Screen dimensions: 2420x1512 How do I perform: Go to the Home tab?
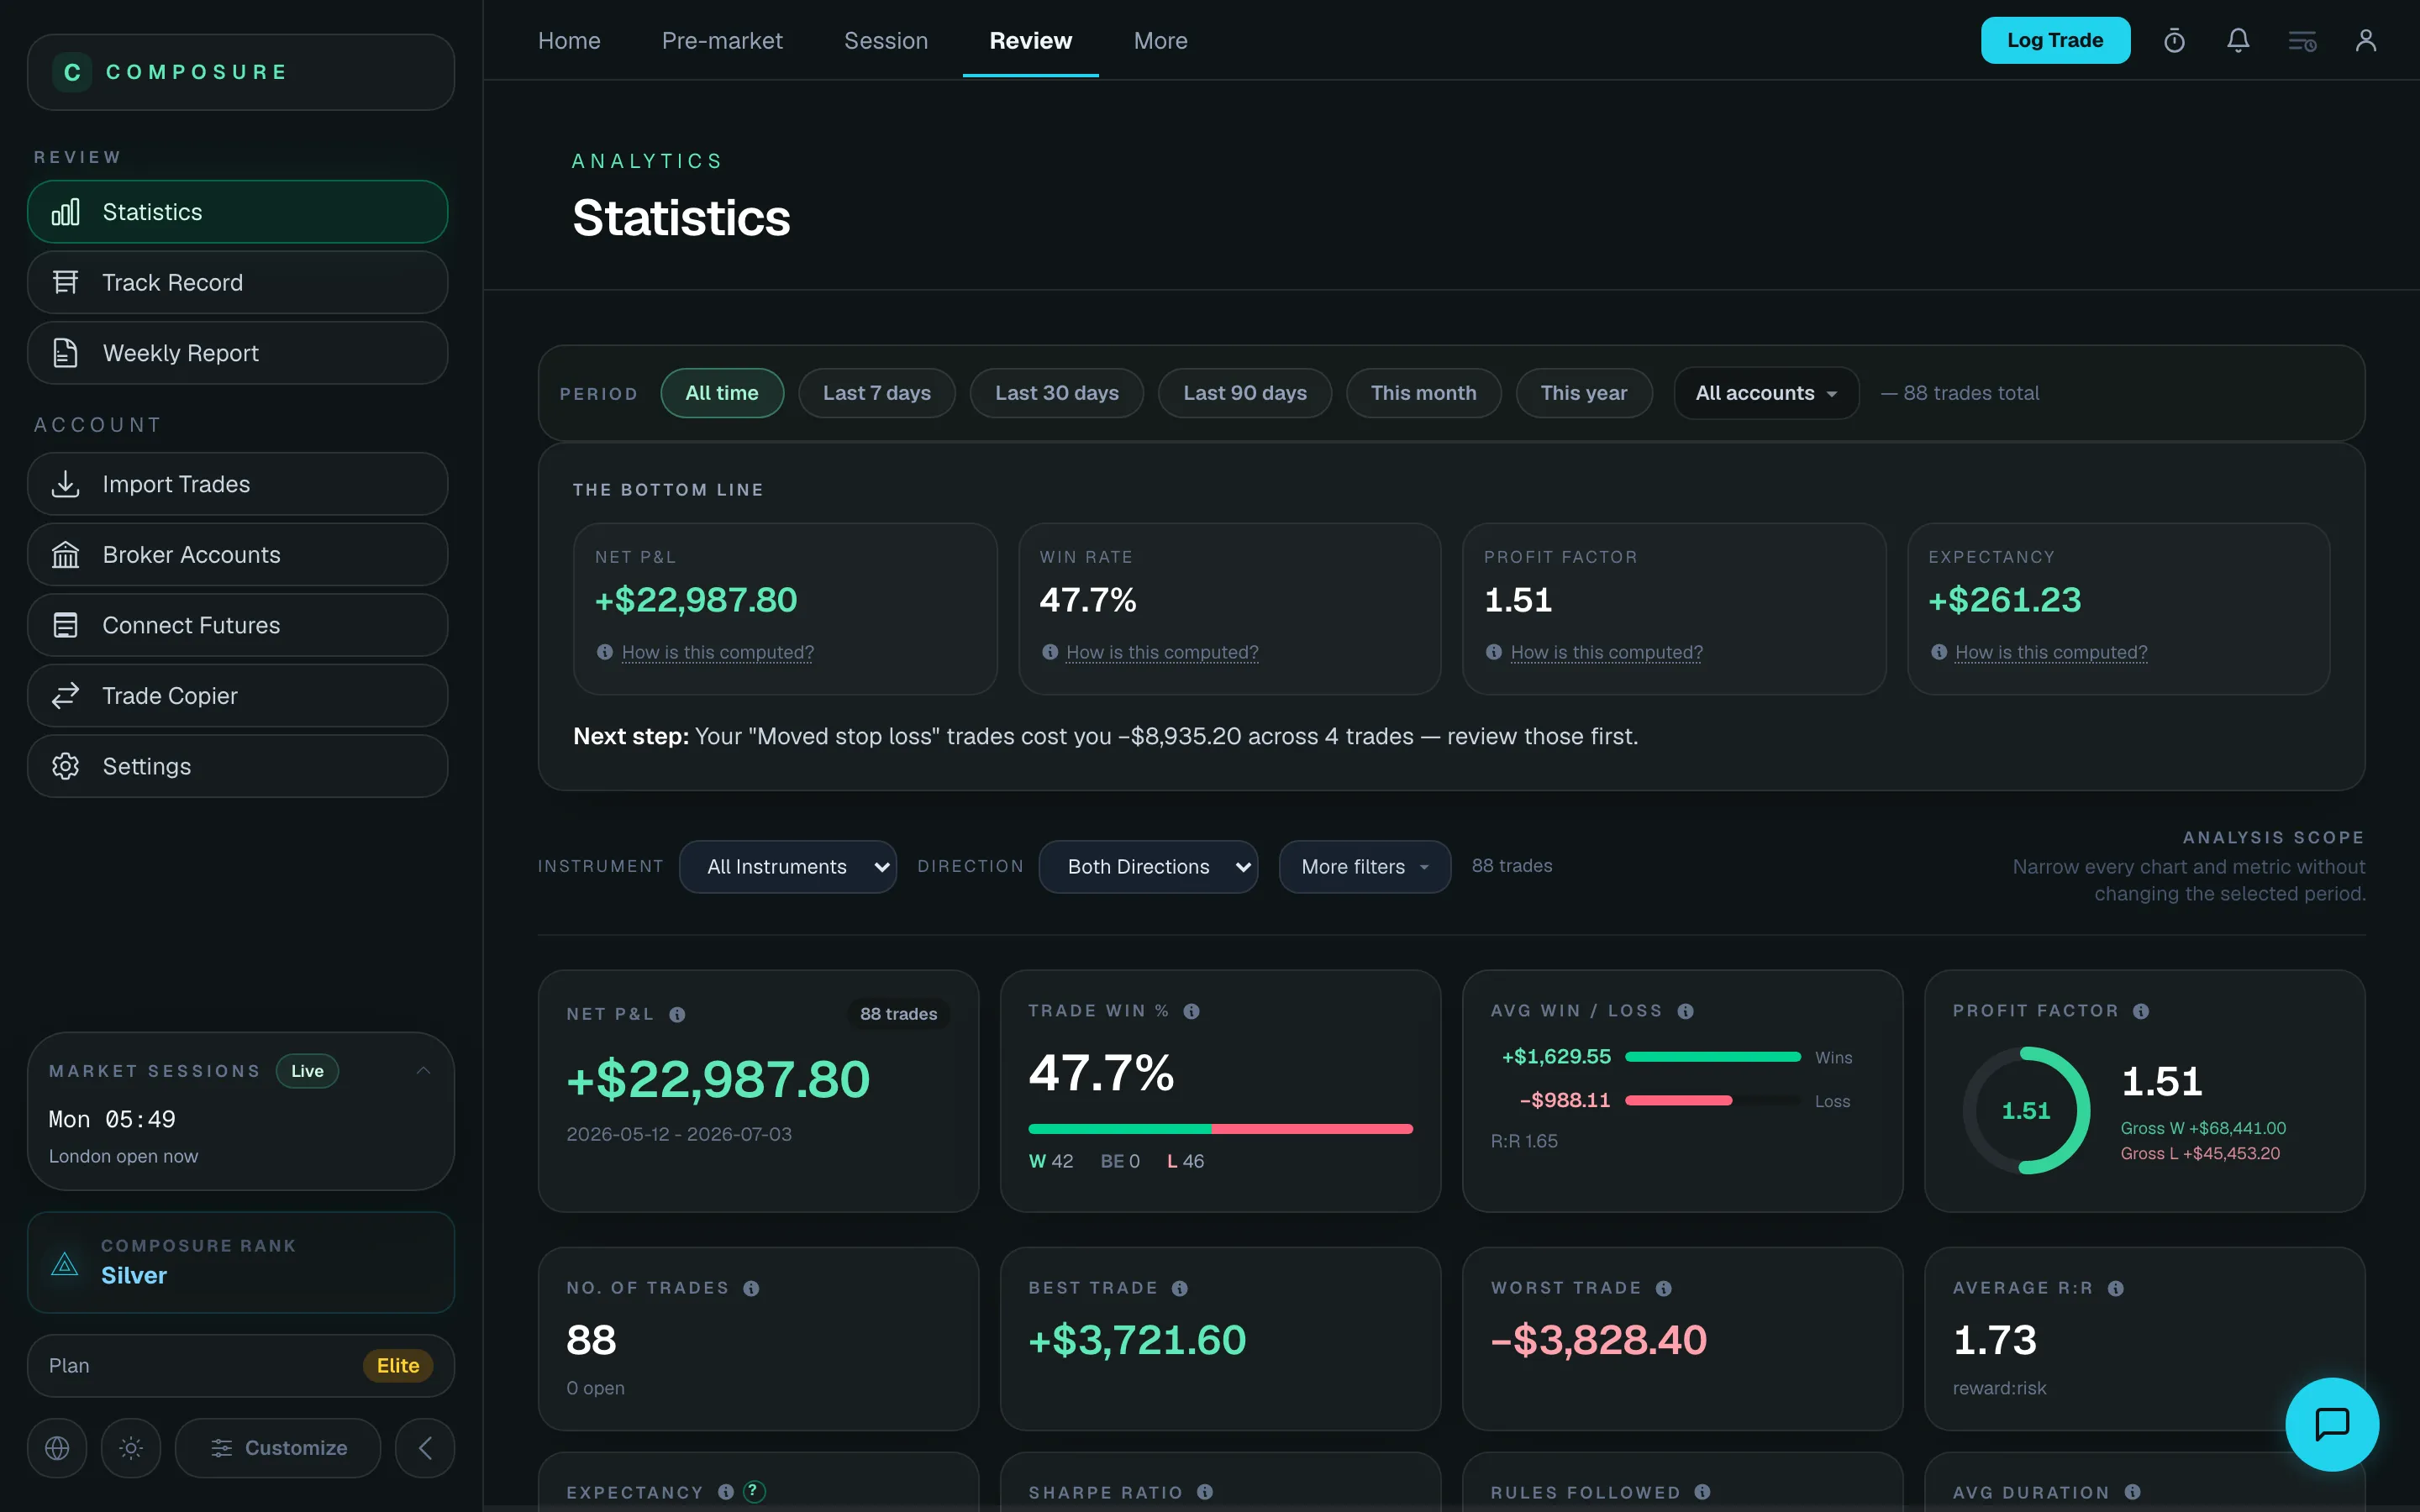point(569,41)
